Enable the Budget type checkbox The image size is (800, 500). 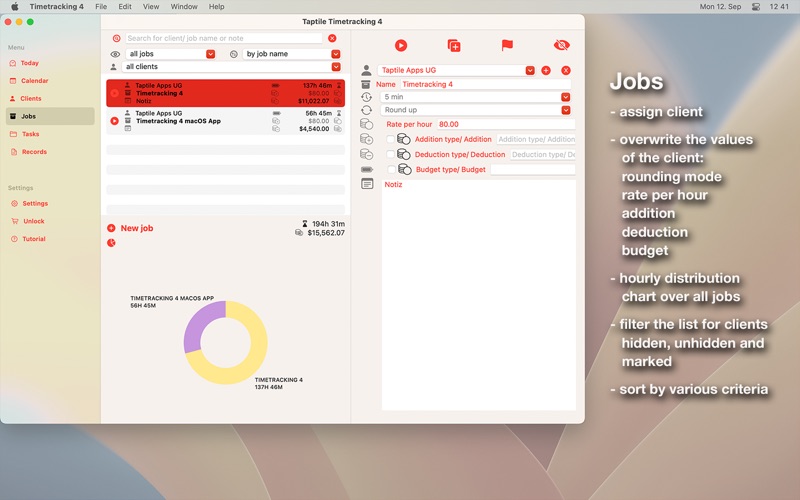[x=391, y=169]
